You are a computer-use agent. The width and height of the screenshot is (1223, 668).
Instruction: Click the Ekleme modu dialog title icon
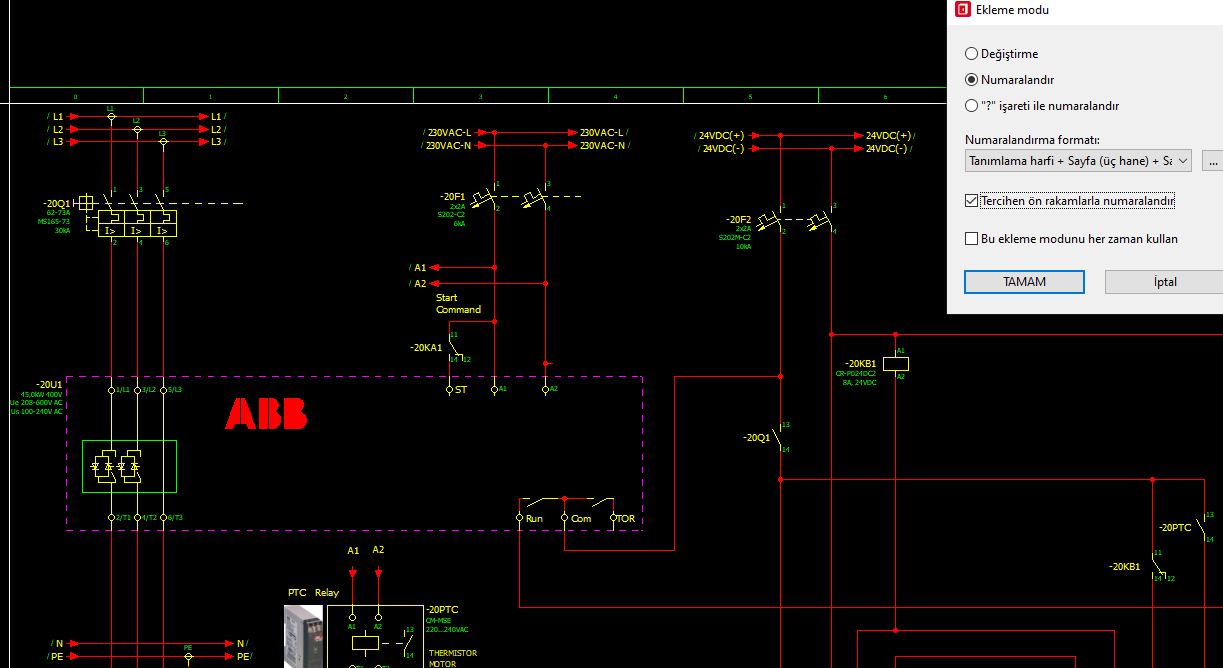(963, 10)
